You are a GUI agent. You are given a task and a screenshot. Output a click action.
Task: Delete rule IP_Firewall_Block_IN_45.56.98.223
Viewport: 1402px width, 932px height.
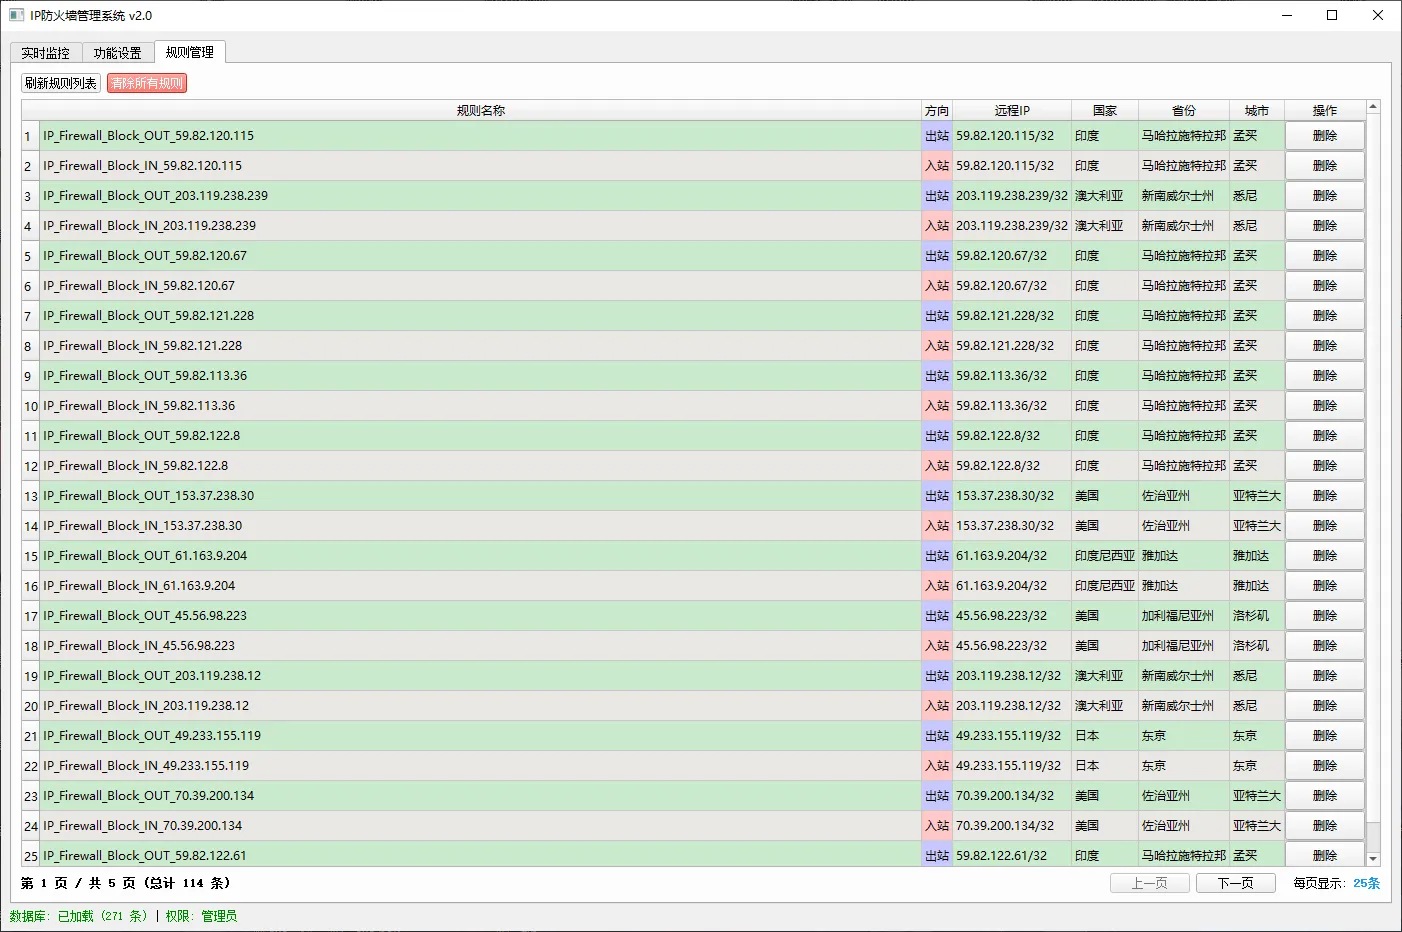click(1324, 645)
